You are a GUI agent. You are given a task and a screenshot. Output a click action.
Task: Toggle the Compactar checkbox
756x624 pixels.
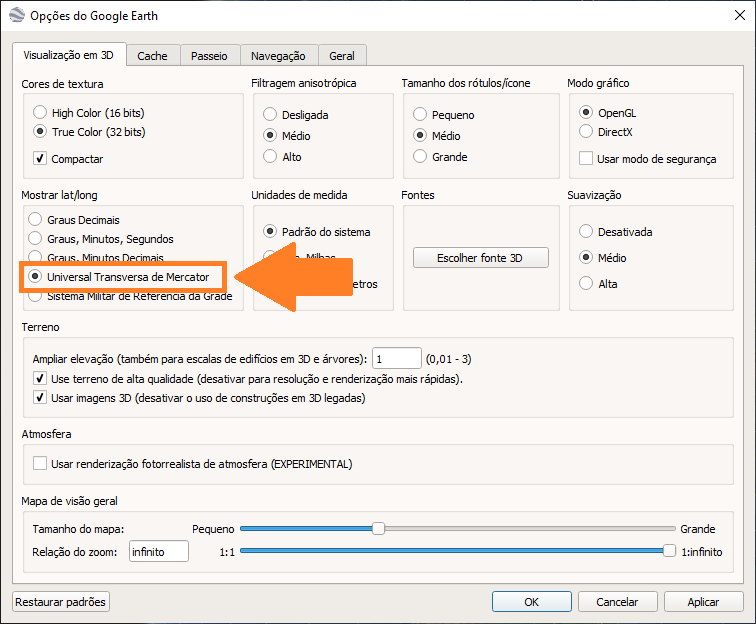40,158
